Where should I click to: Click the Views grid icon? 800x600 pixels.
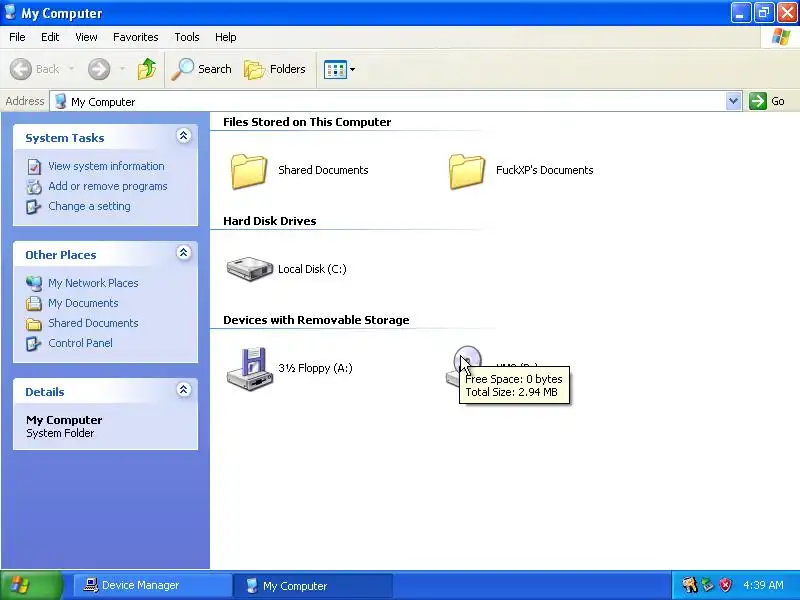(335, 69)
